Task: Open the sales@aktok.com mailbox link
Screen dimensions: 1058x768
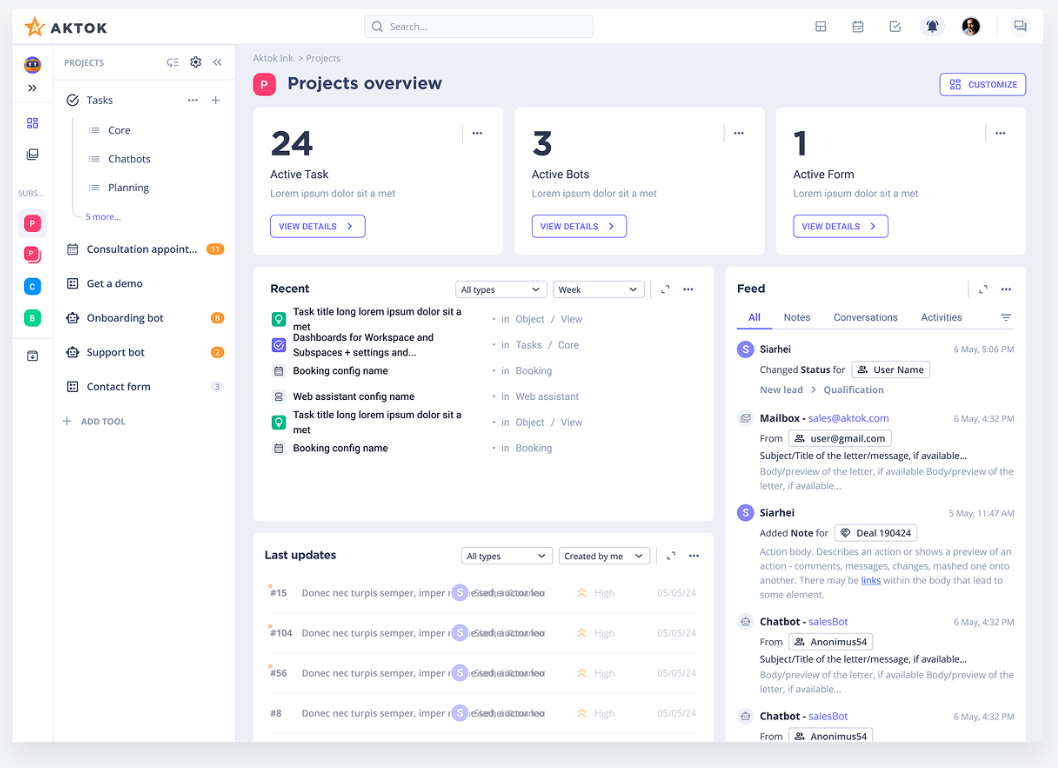Action: (x=849, y=417)
